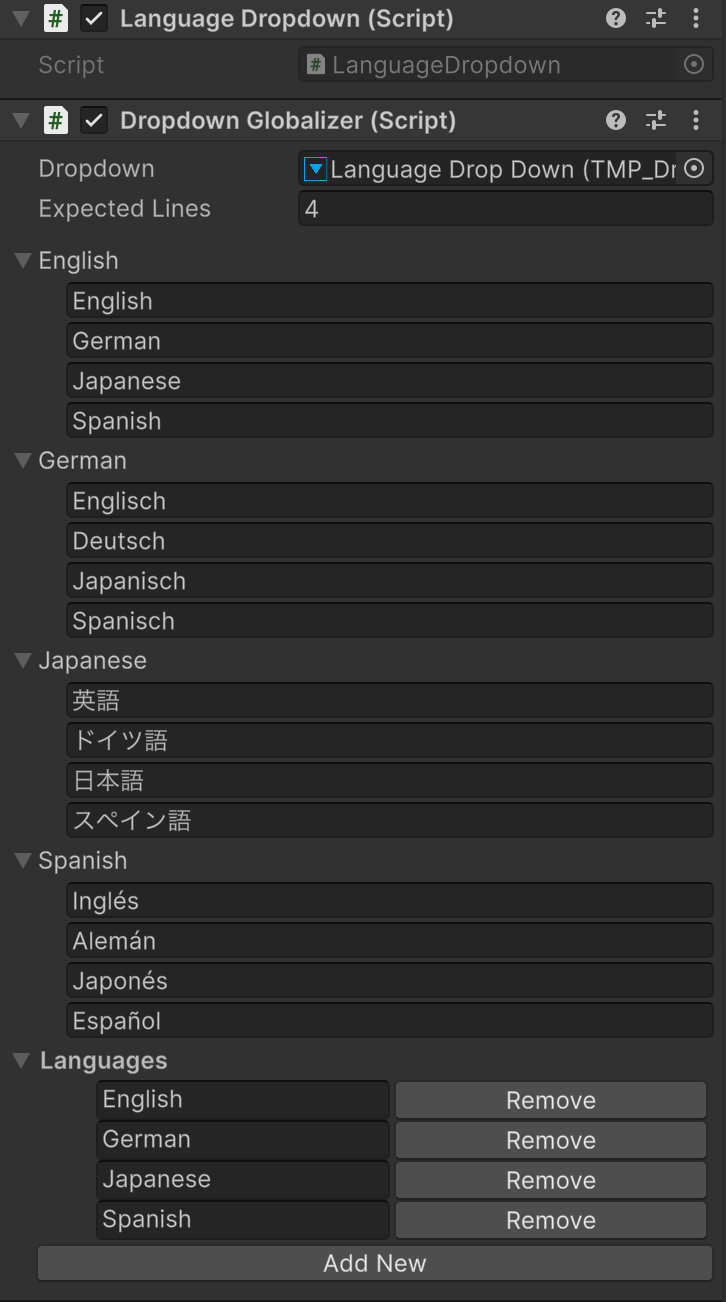Collapse the English translations foldout
Viewport: 726px width, 1302px height.
click(24, 261)
